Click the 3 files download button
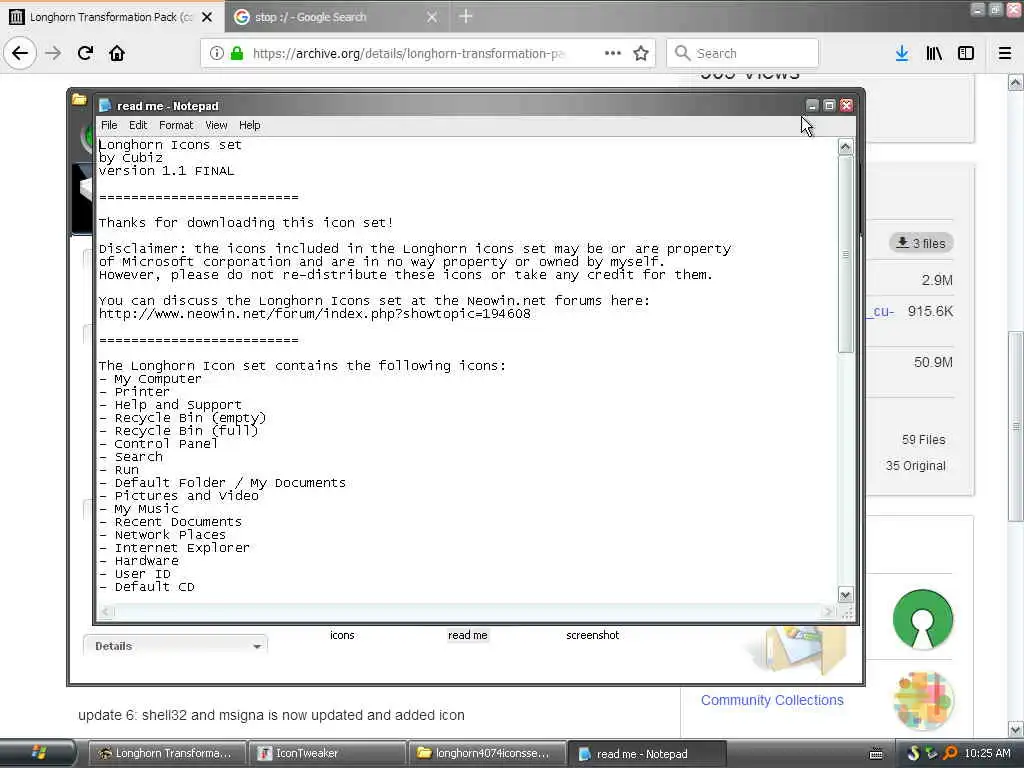 (x=921, y=243)
